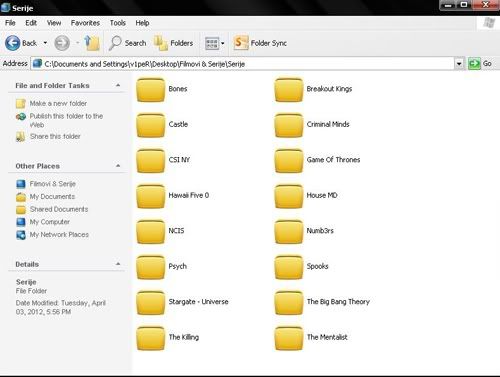
Task: Open the Views dropdown arrow
Action: click(223, 43)
